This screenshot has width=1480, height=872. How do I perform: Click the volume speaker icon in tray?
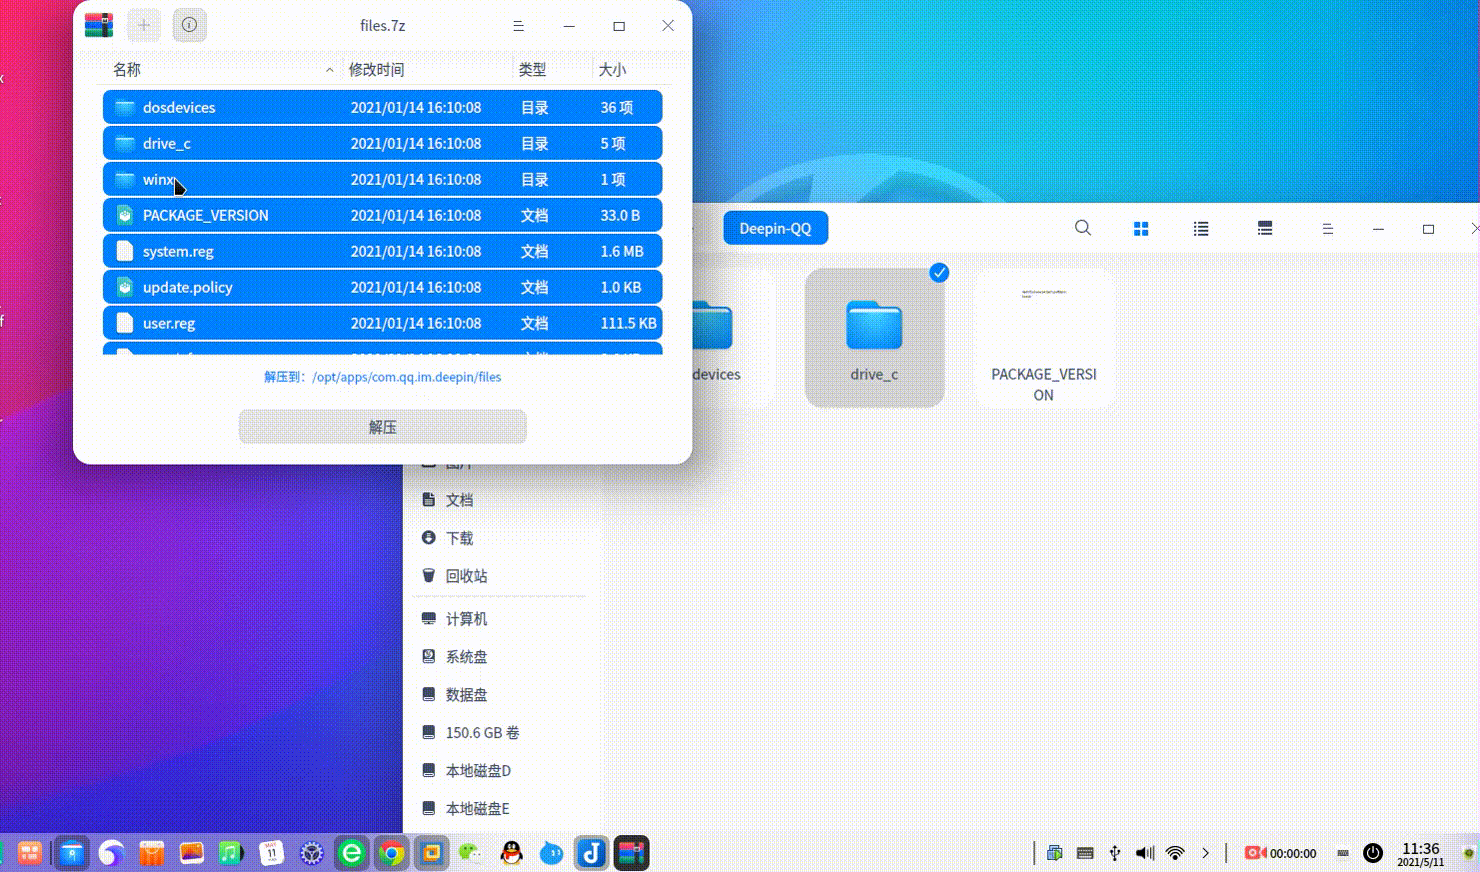1145,853
